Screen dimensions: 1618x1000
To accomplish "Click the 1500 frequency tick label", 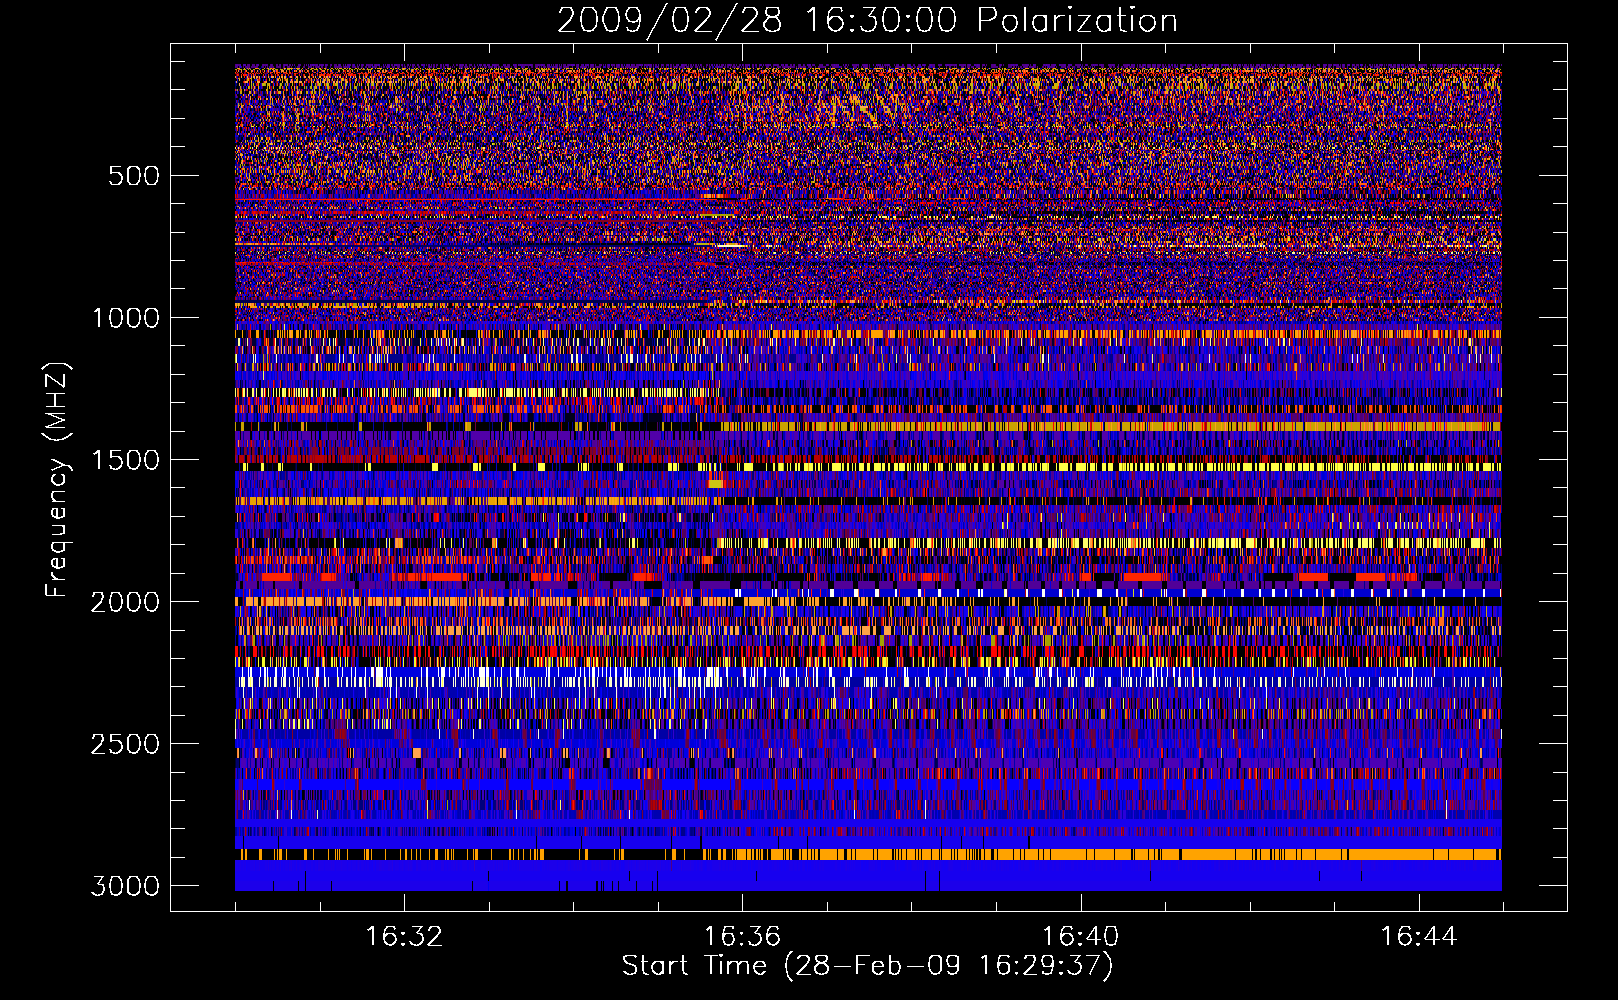I will (x=125, y=460).
